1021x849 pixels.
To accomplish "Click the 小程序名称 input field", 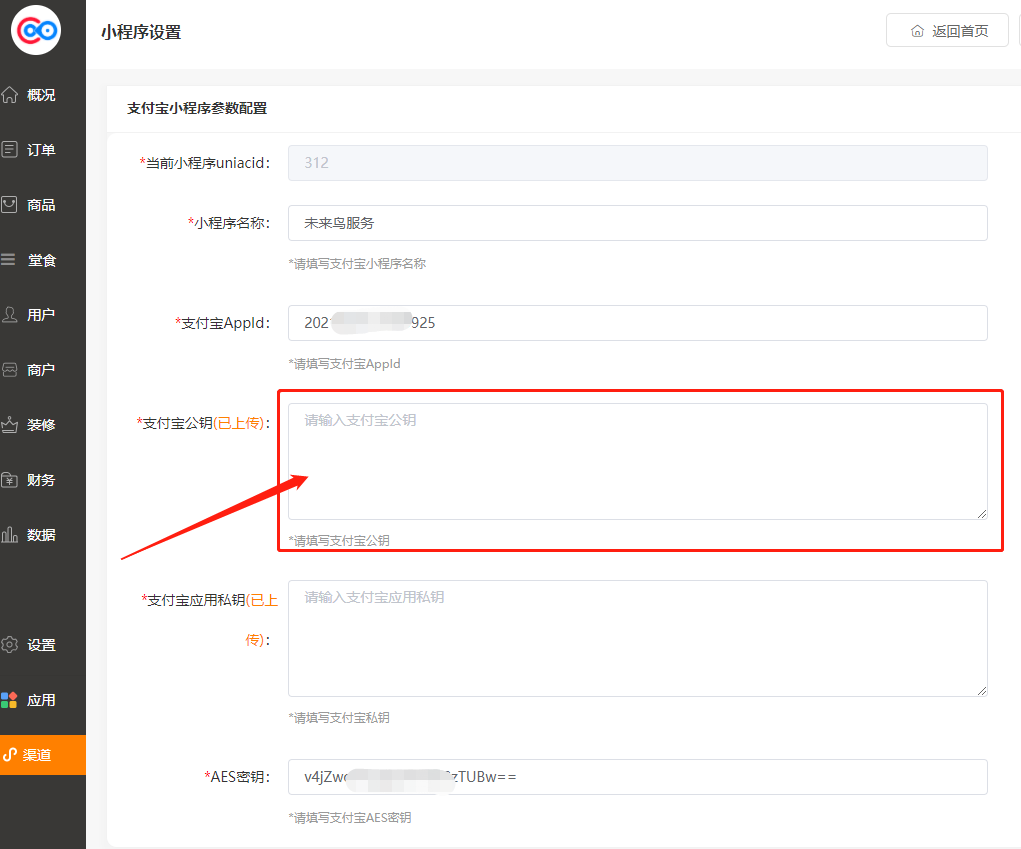I will click(637, 223).
